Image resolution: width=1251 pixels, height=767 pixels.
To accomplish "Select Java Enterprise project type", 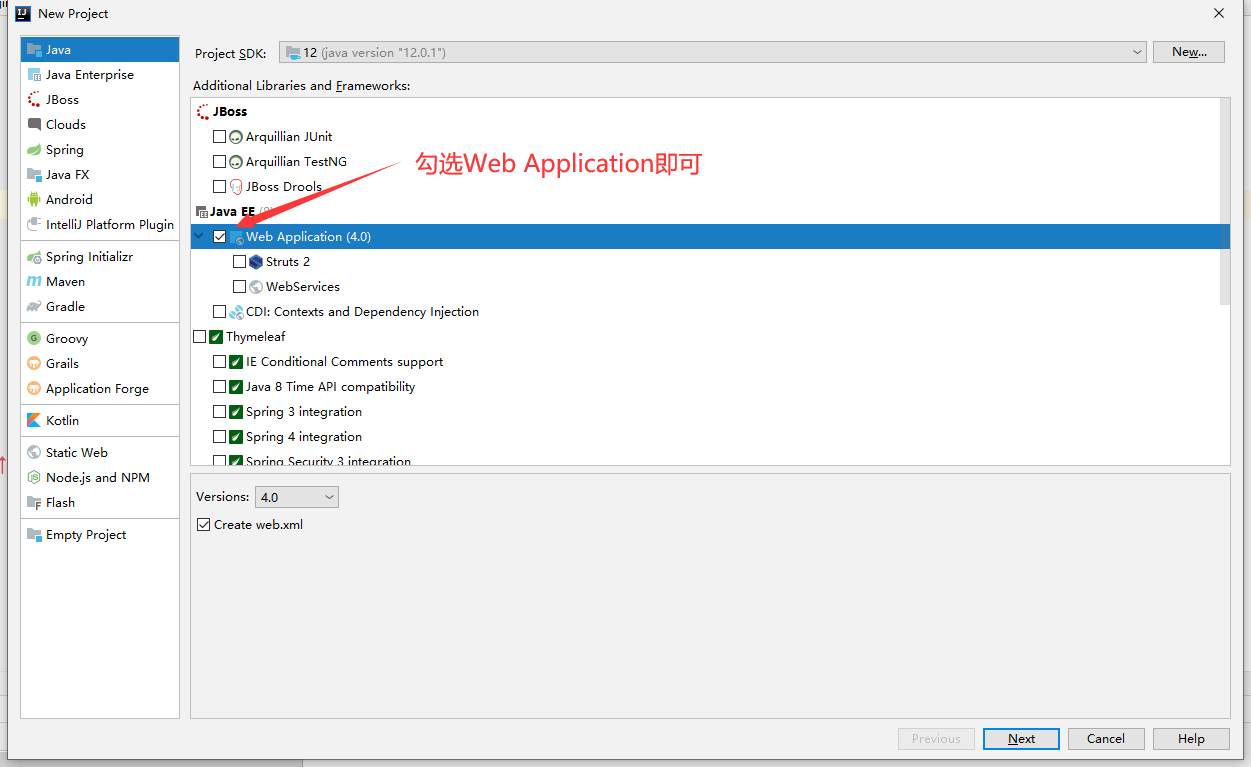I will tap(100, 74).
